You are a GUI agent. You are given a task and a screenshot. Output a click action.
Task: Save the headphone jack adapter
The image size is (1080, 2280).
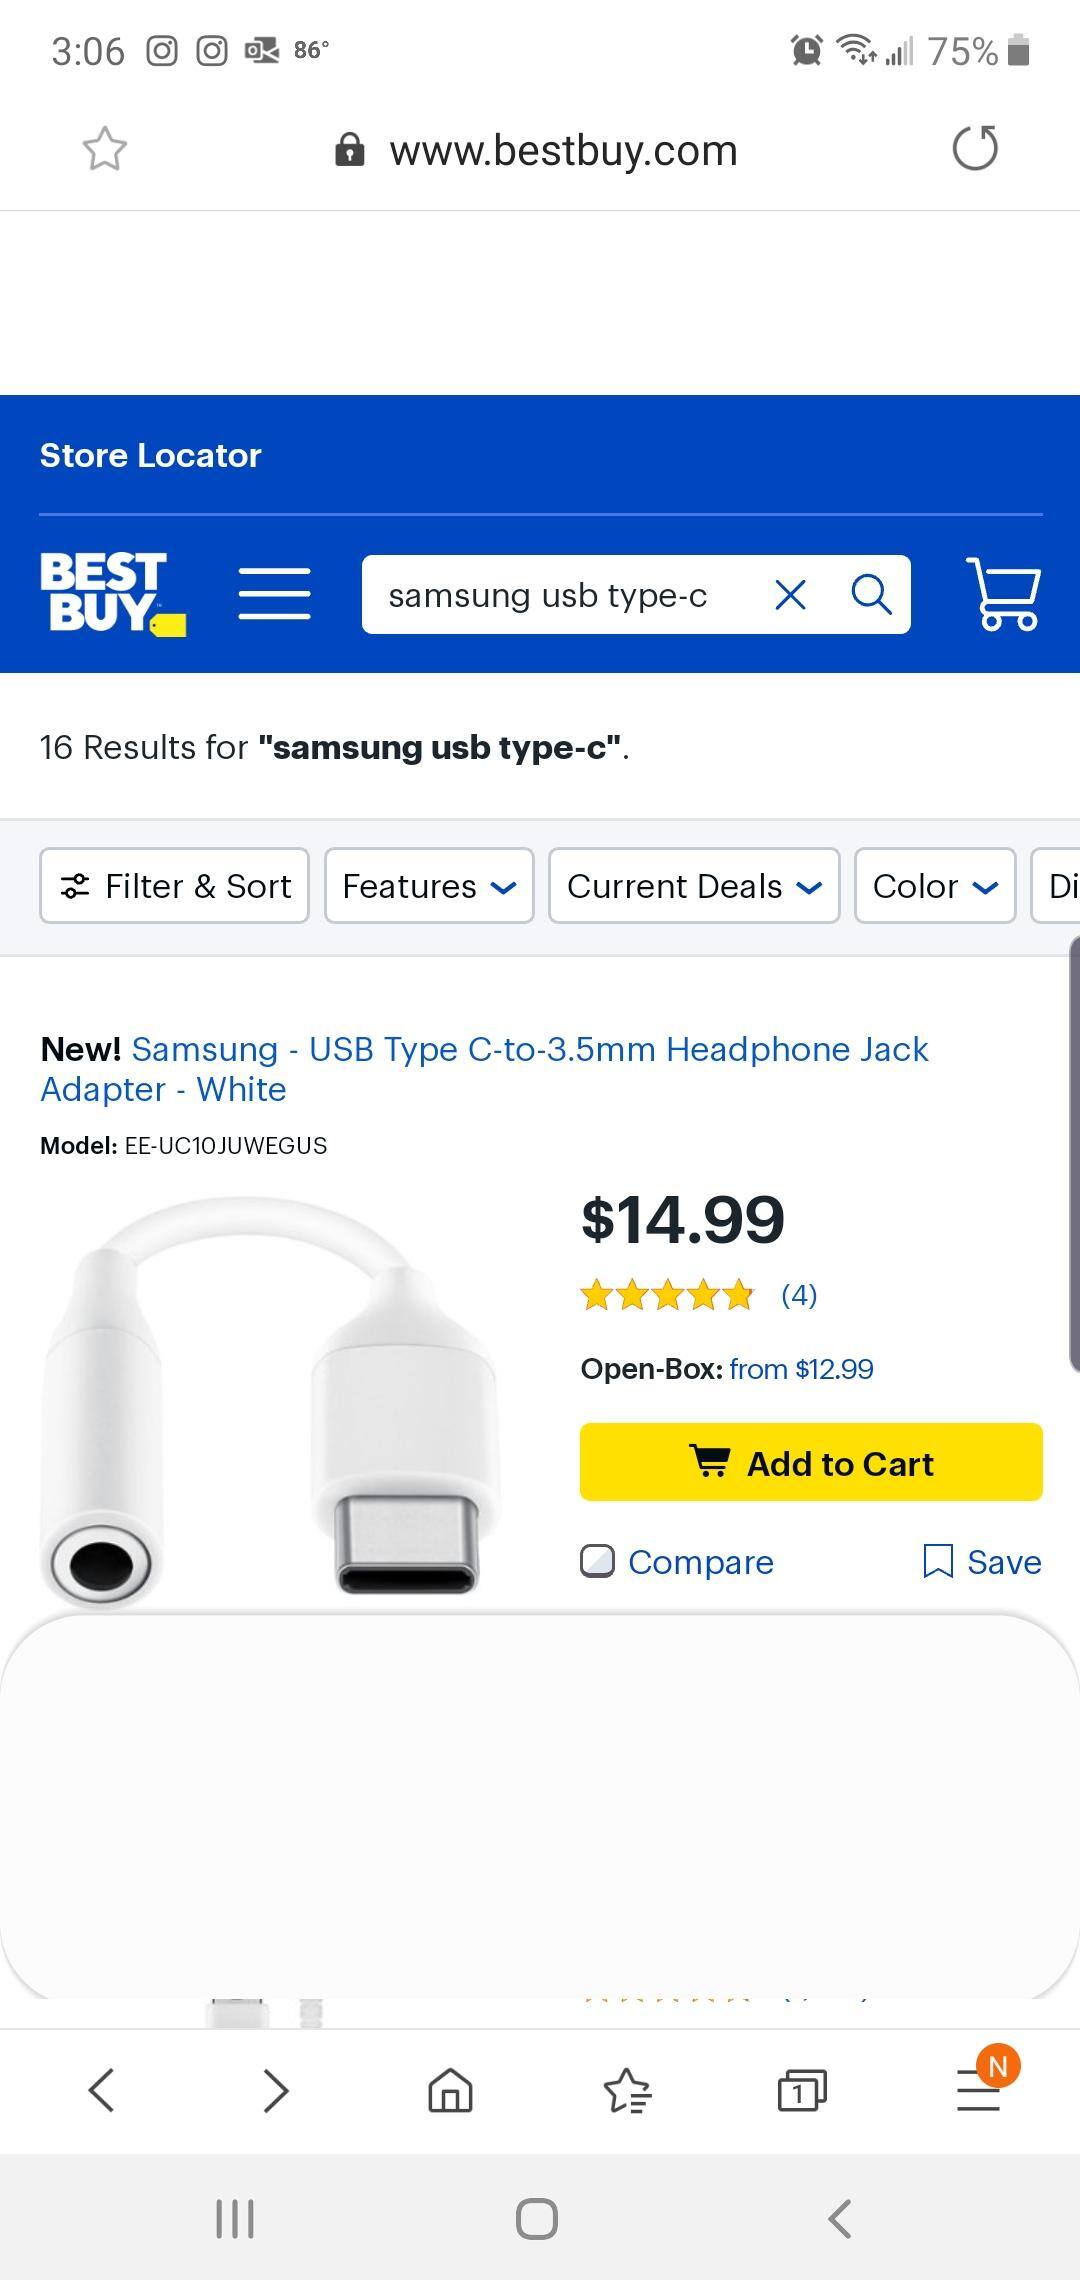[x=982, y=1561]
